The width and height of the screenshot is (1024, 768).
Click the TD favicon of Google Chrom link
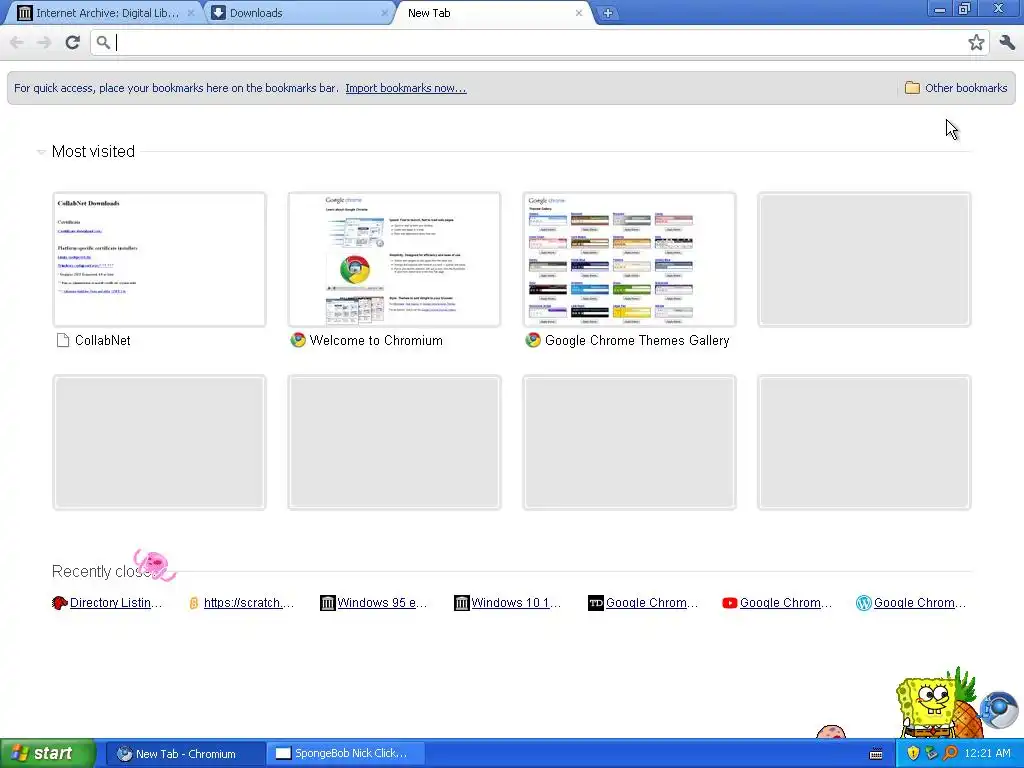click(x=596, y=603)
